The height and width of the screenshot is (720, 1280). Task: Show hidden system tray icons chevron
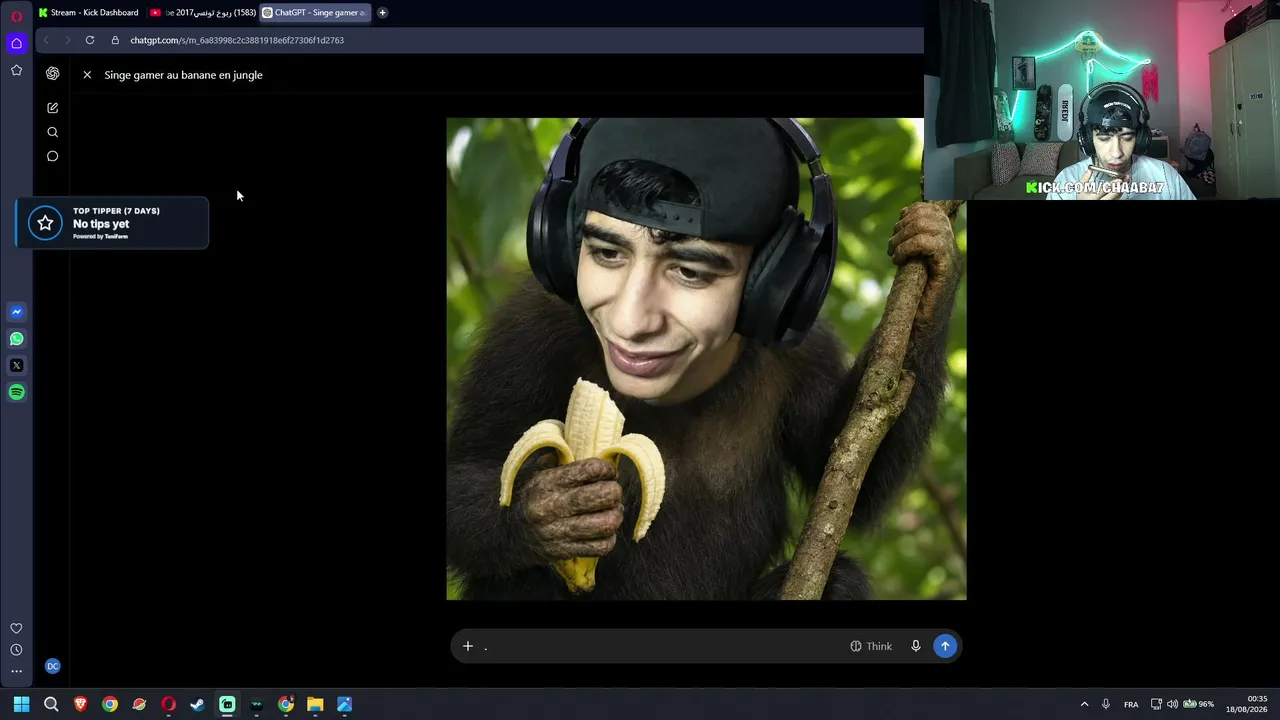[1084, 704]
